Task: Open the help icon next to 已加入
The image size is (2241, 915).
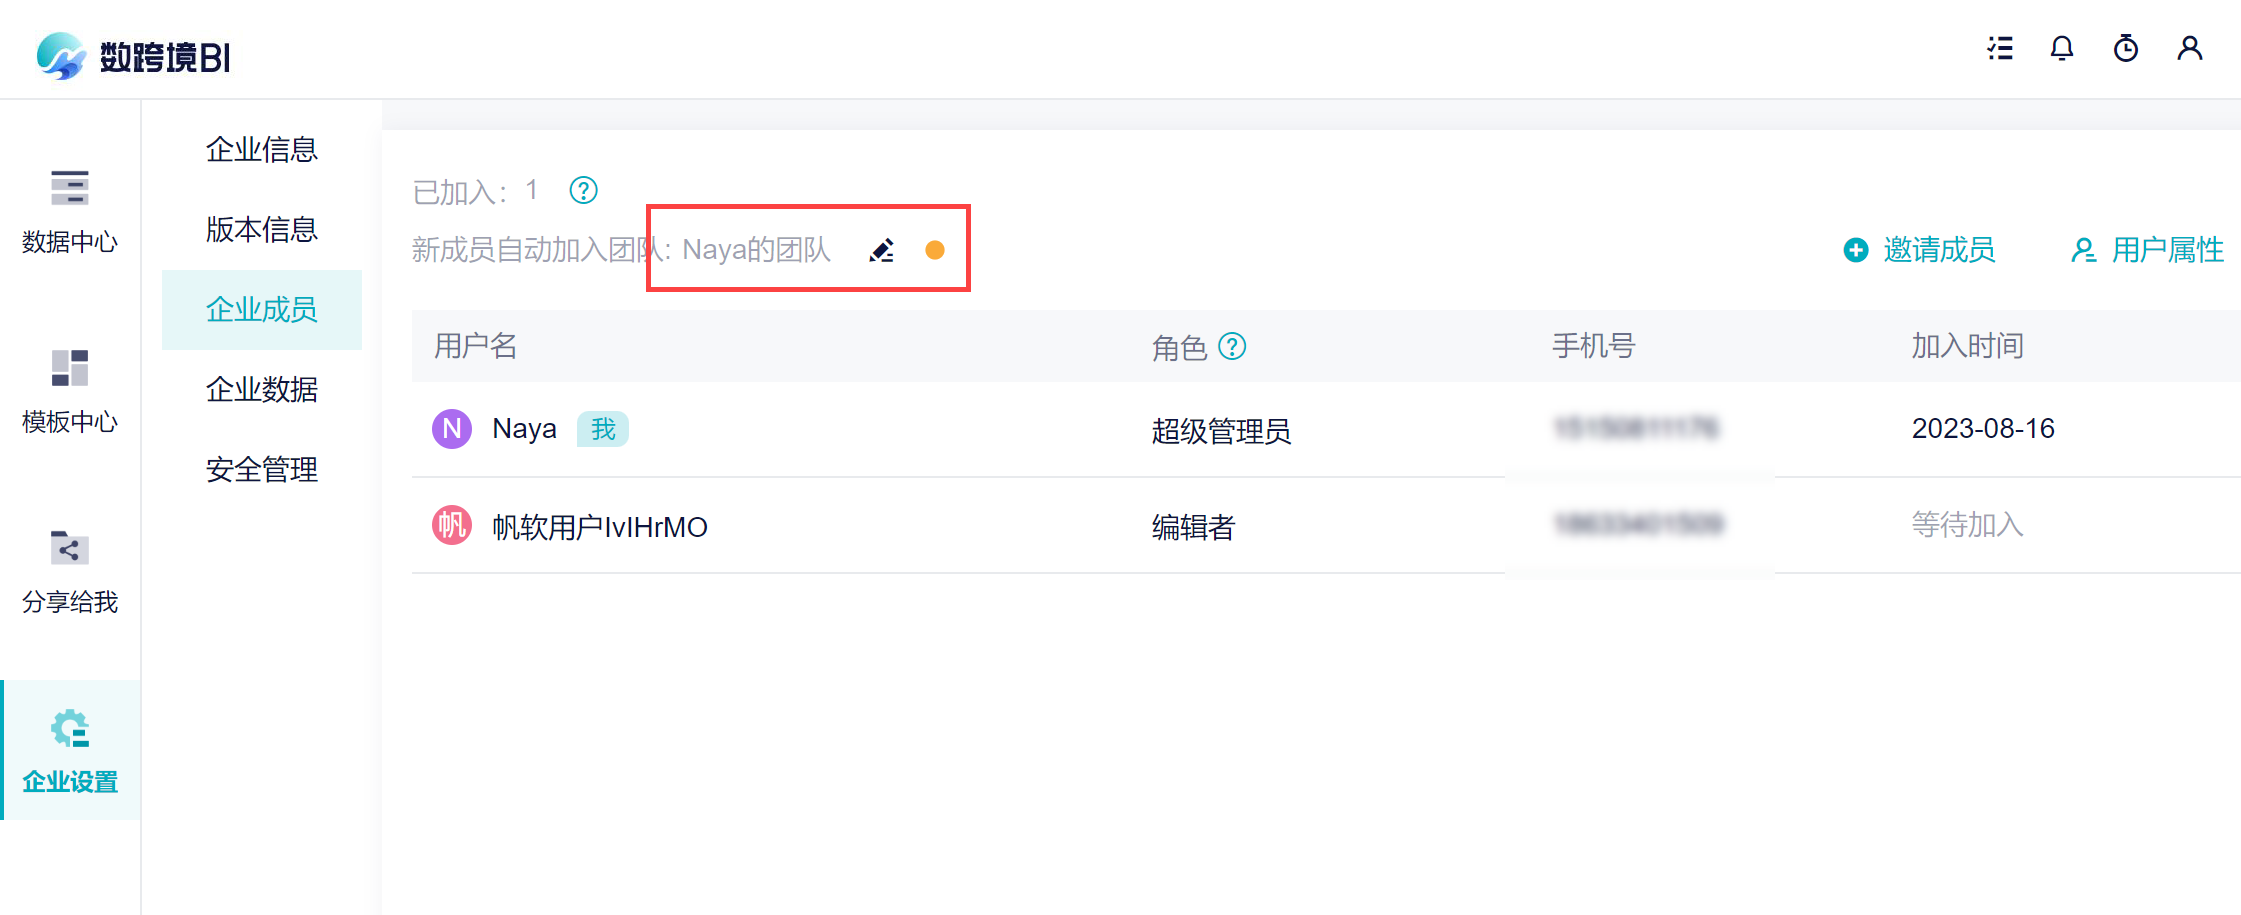Action: [583, 190]
